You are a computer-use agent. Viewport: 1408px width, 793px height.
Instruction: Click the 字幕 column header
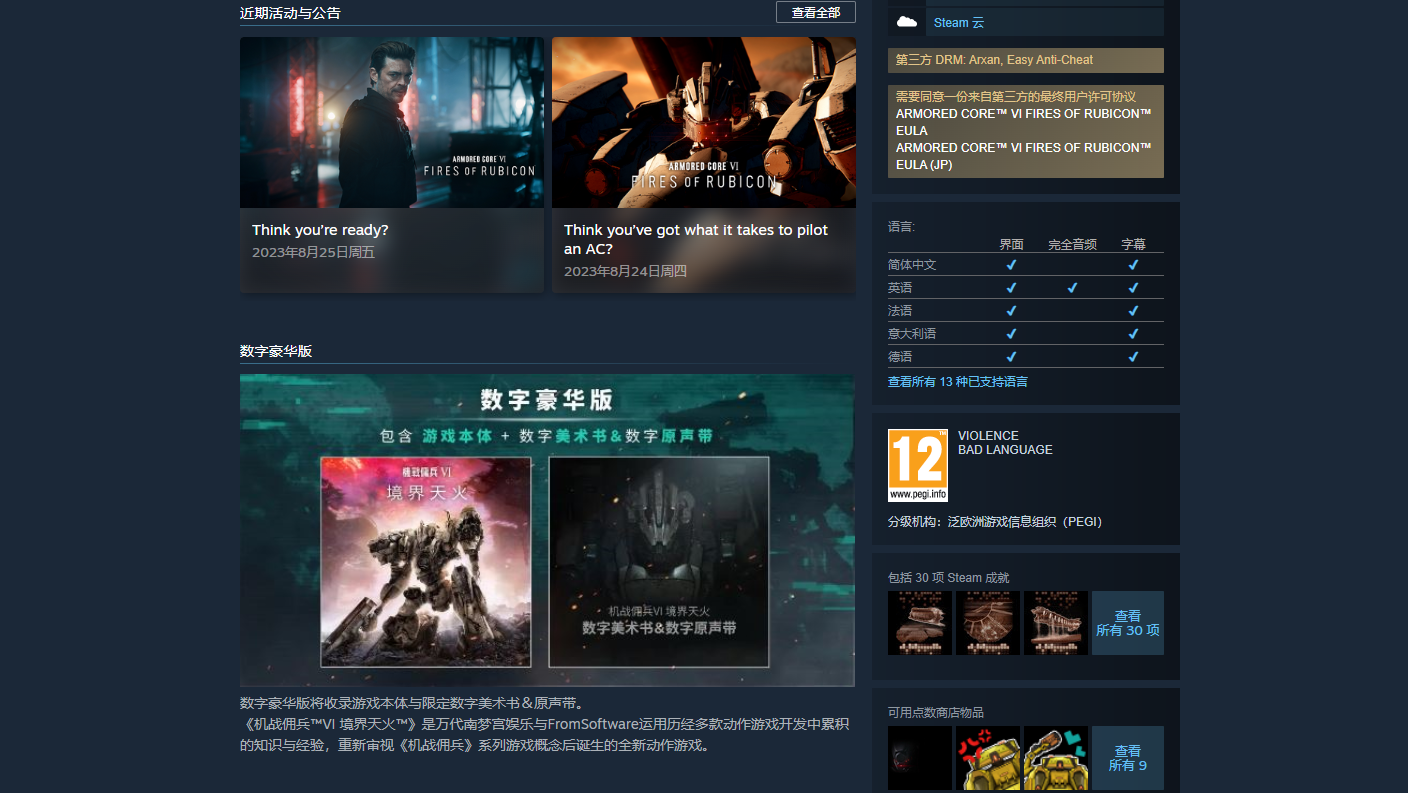pyautogui.click(x=1133, y=244)
